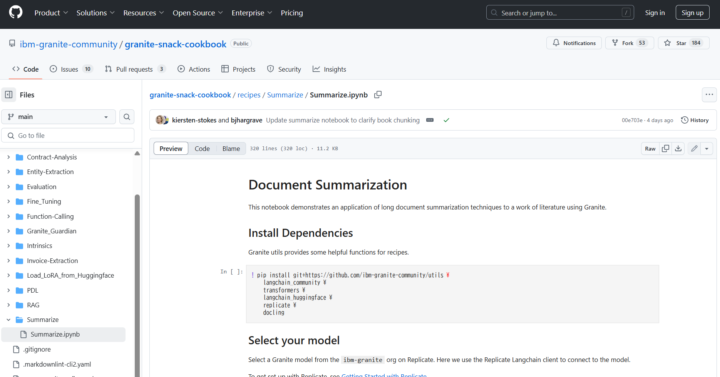Open the Invoice-Extraction folder

pyautogui.click(x=52, y=260)
